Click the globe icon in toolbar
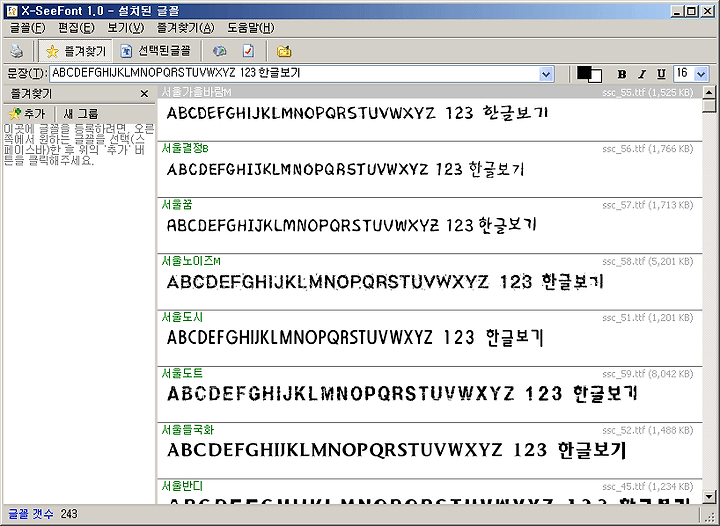720x526 pixels. (x=220, y=51)
